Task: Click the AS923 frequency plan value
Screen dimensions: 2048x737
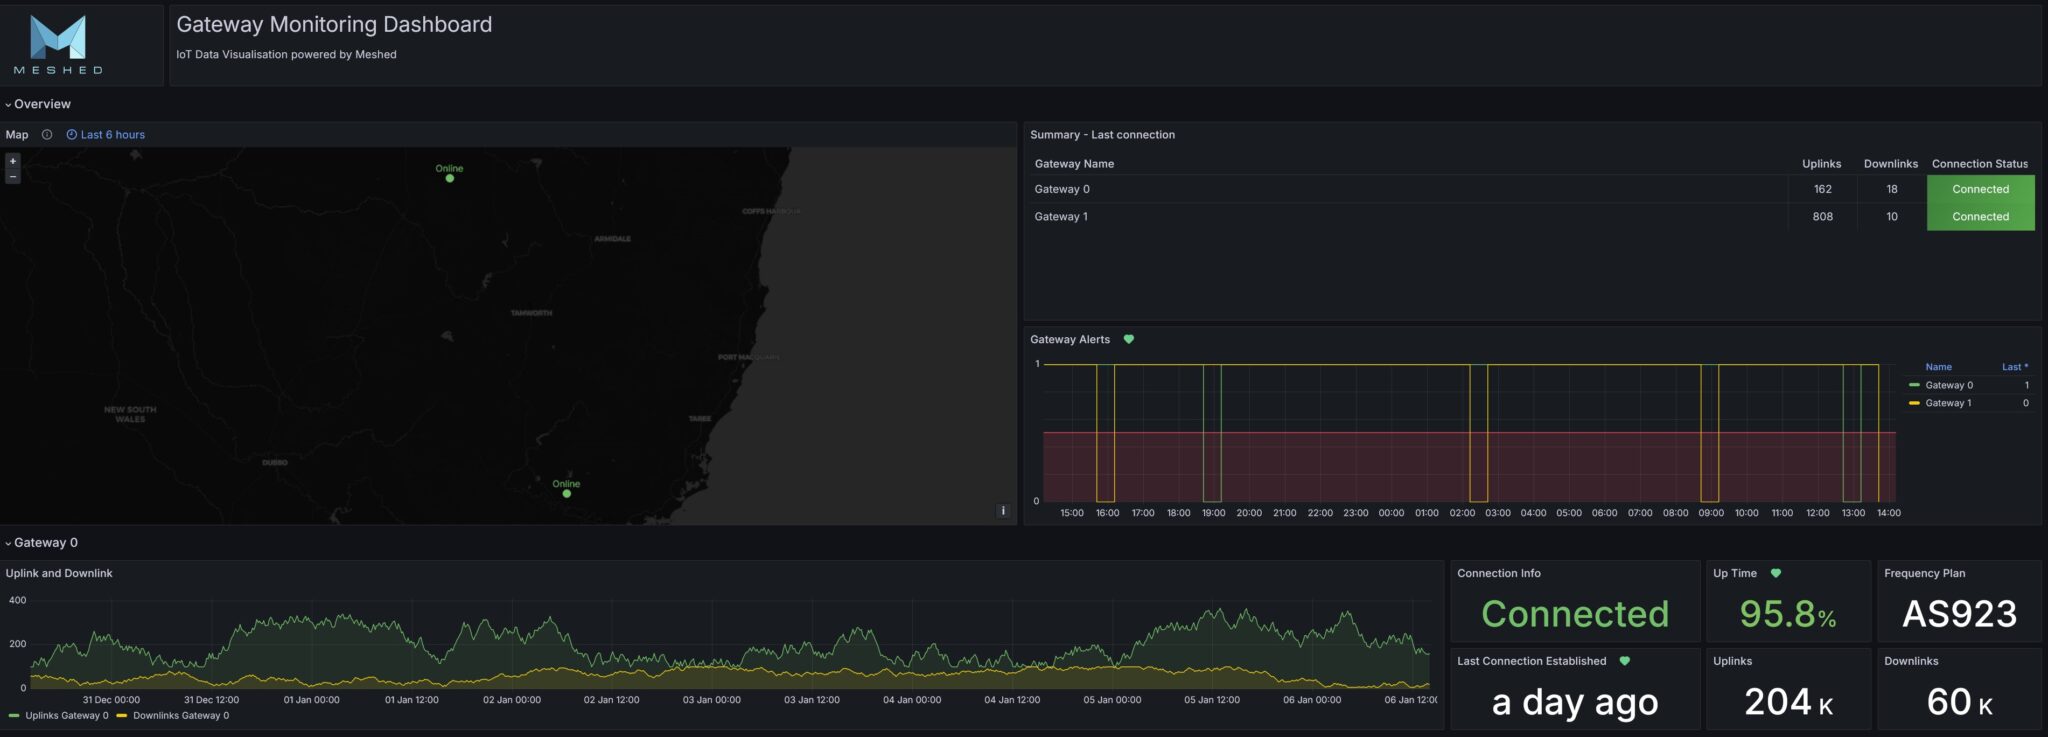Action: [1959, 614]
